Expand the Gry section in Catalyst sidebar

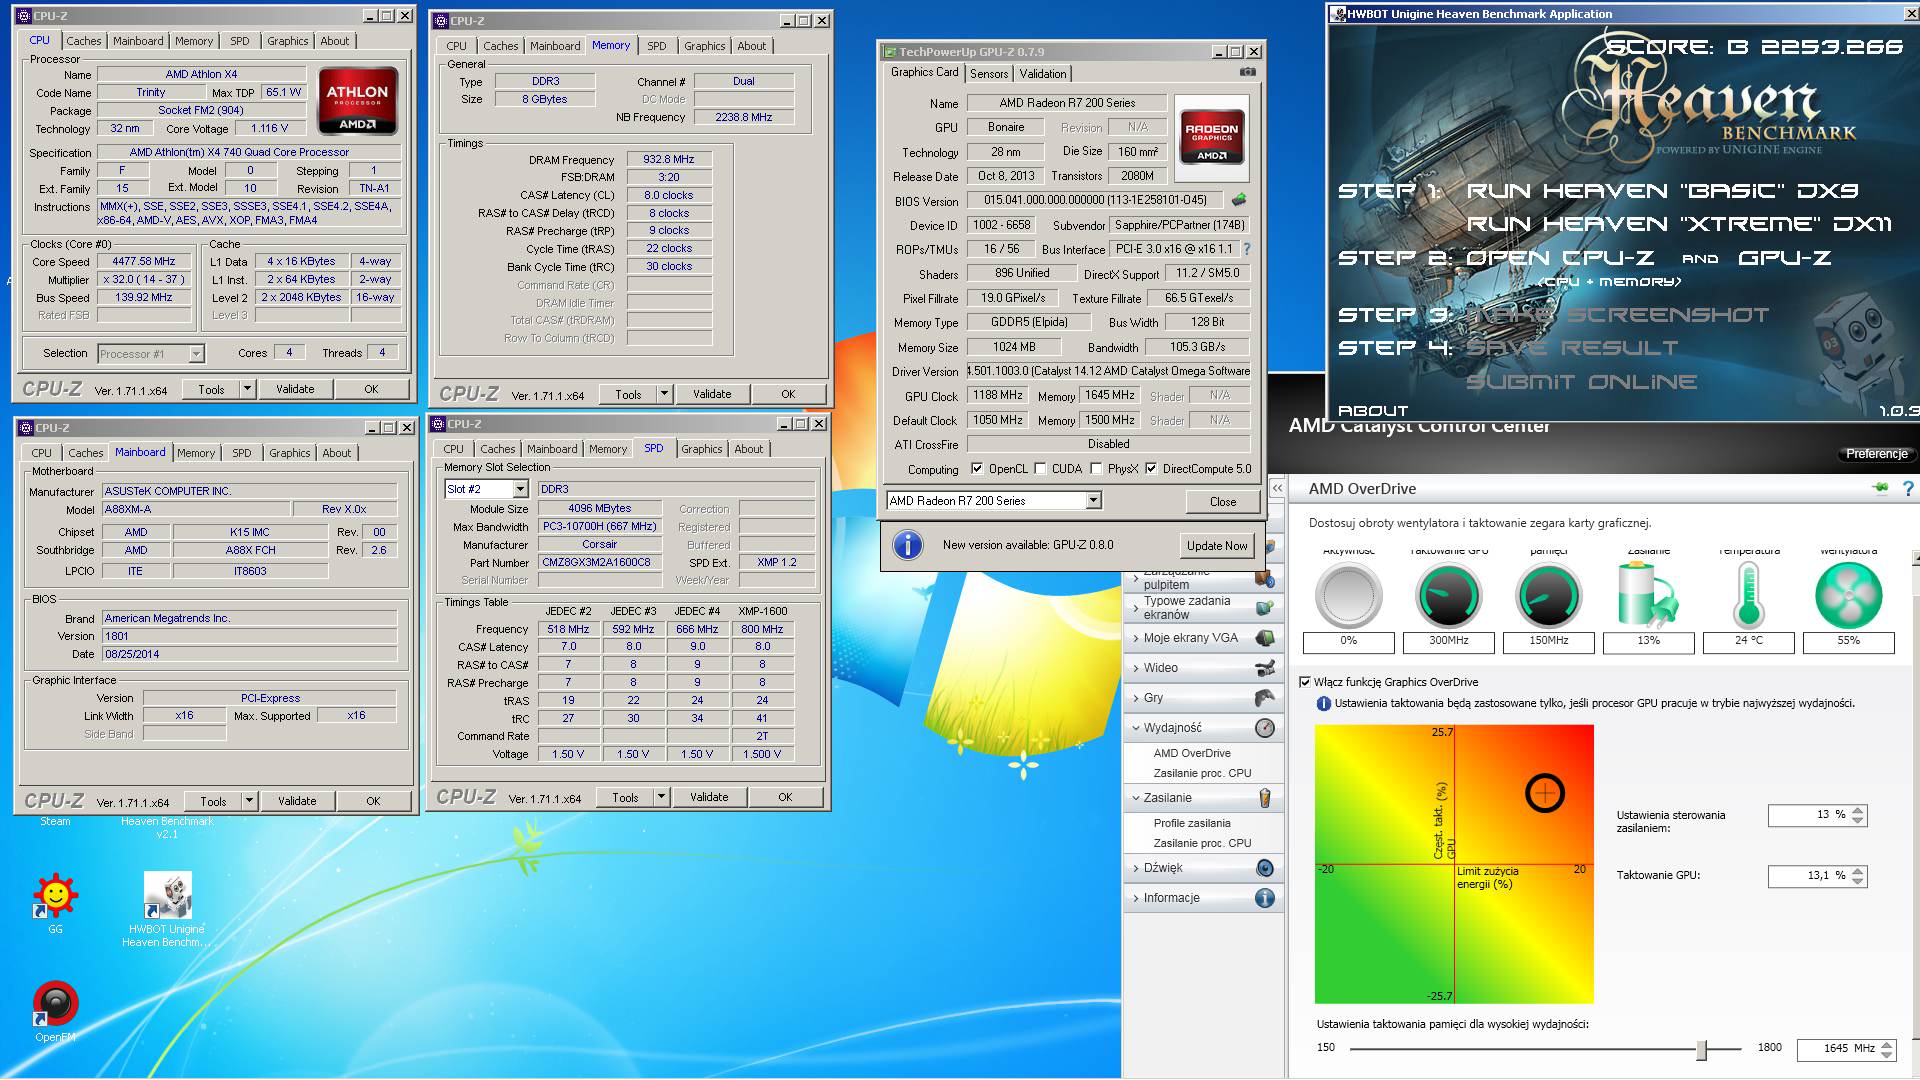(x=1136, y=698)
